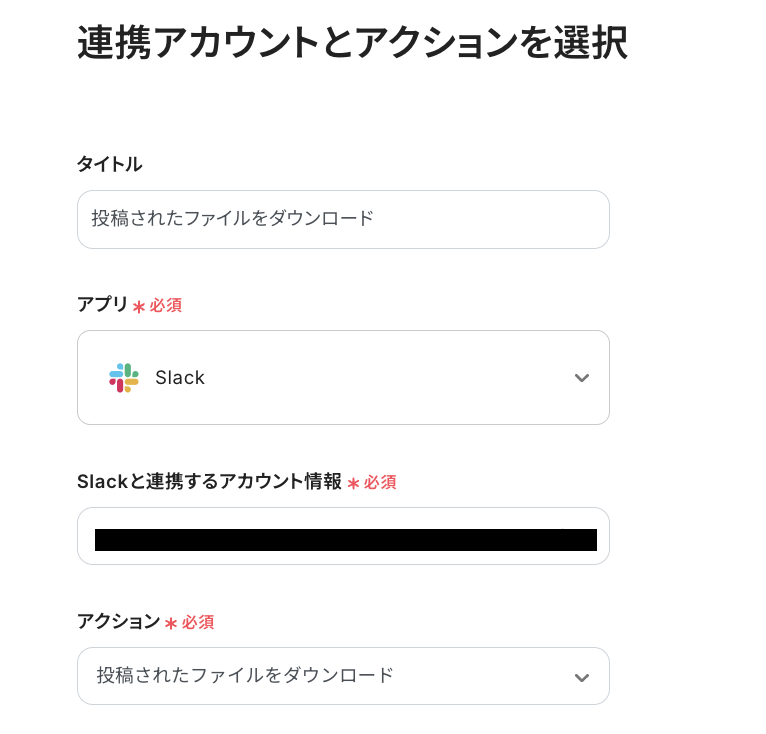The height and width of the screenshot is (734, 766).
Task: Click the 必須 mark beside アカウント情報
Action: [380, 483]
